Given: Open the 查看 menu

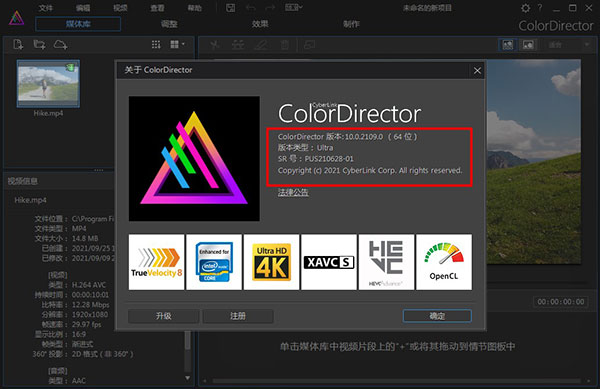Looking at the screenshot, I should 157,8.
